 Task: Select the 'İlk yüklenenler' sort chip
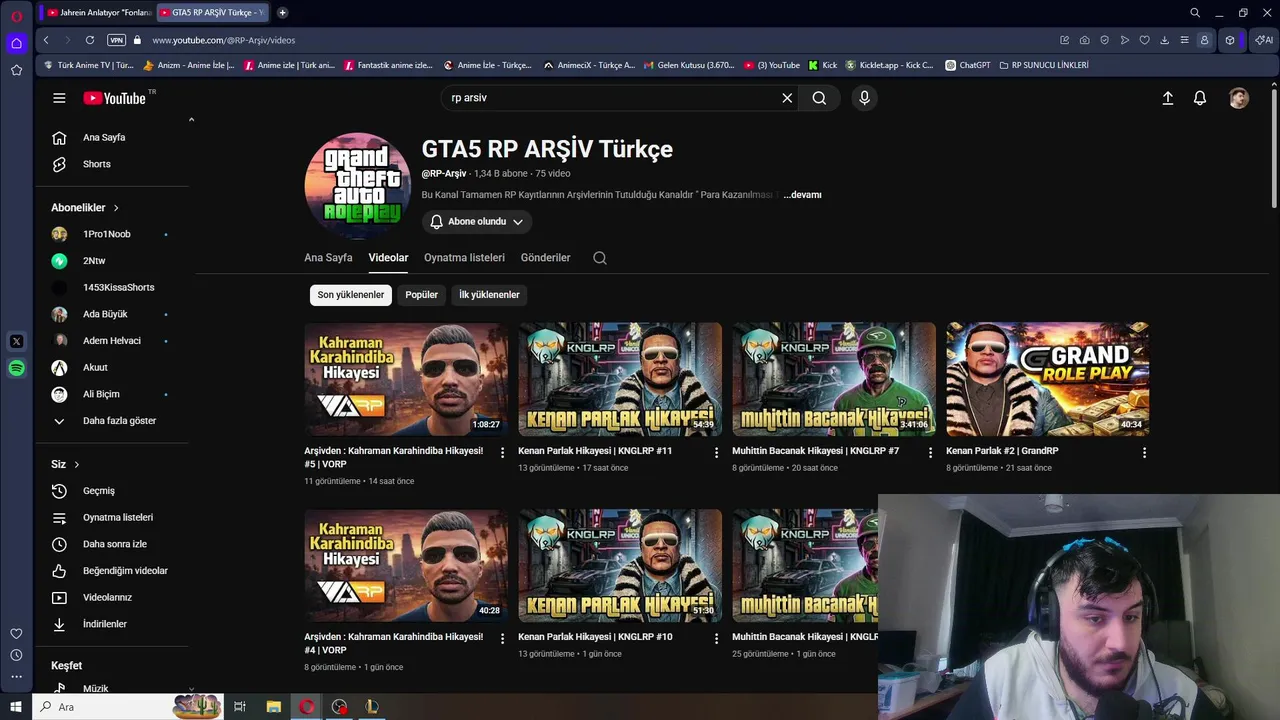489,295
